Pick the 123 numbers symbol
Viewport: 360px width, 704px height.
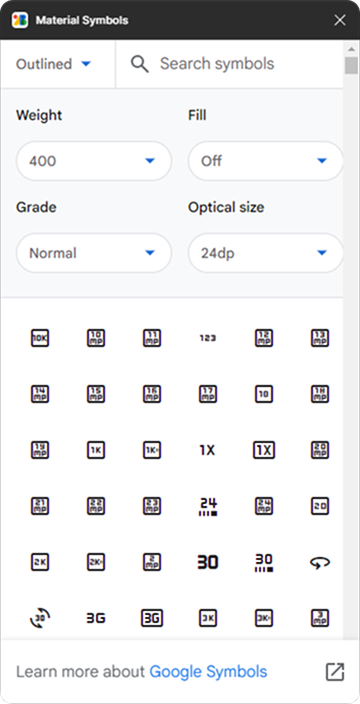pos(207,338)
